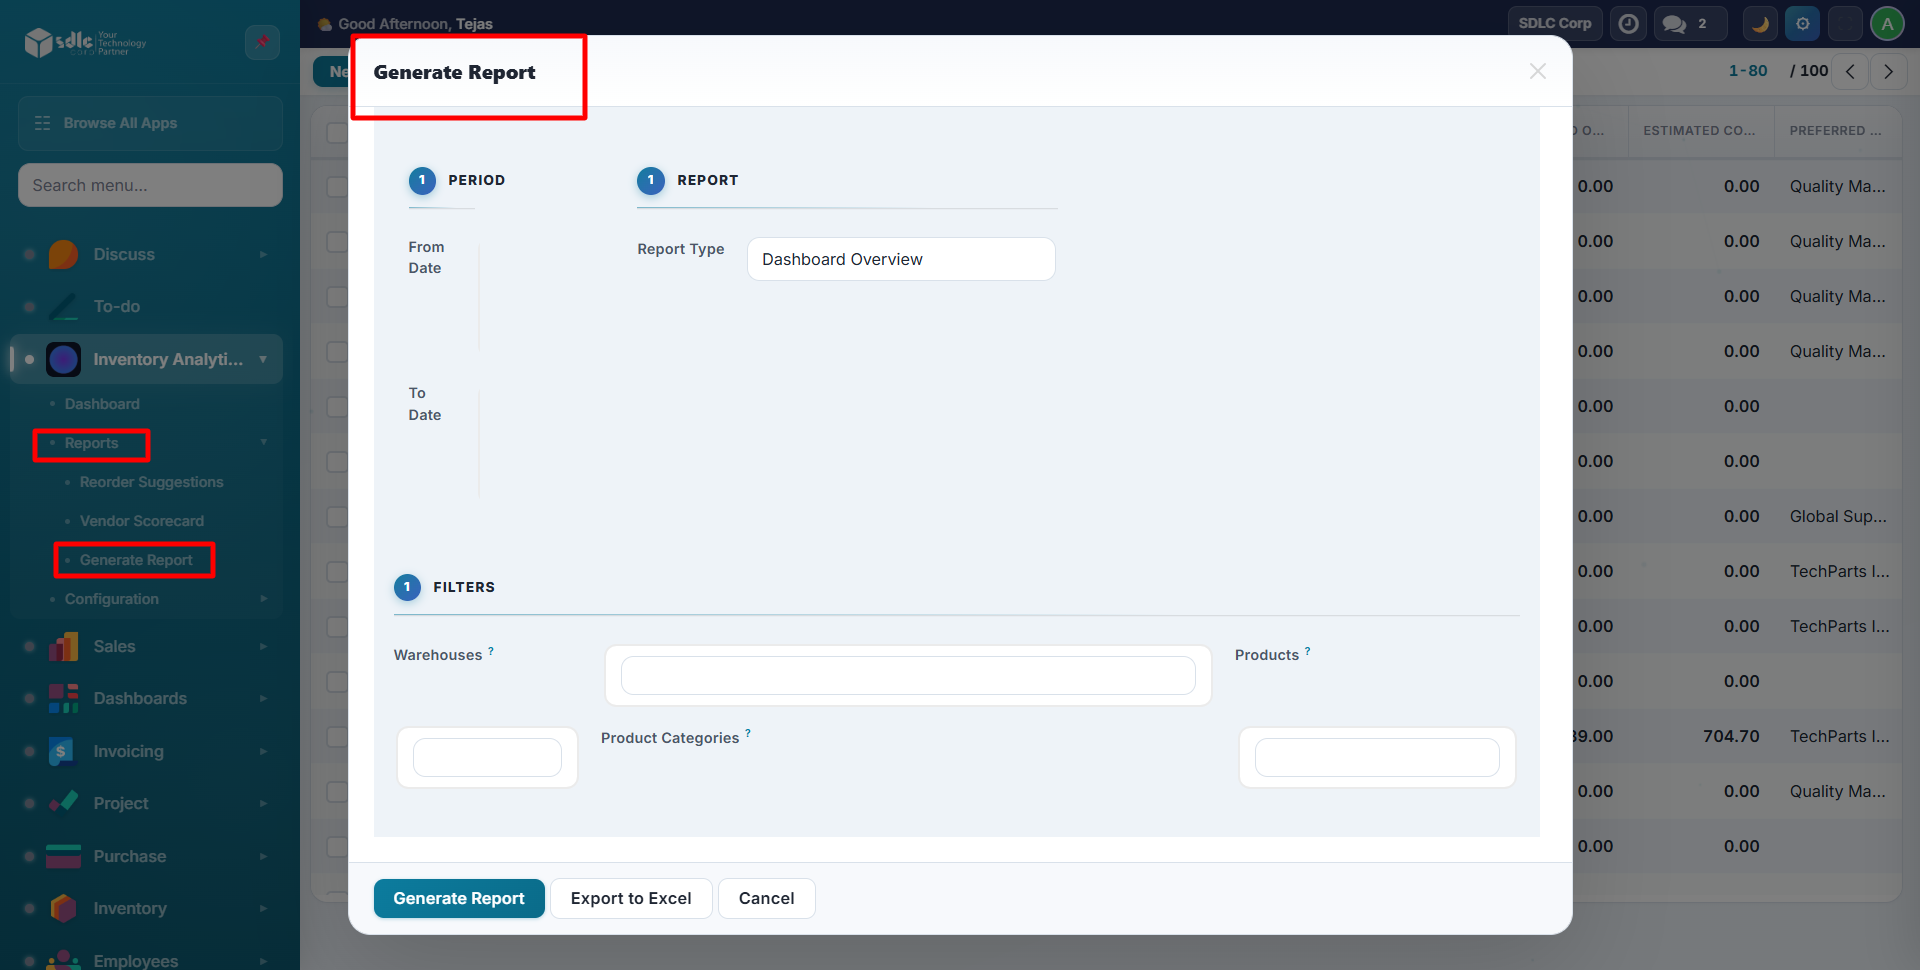Open the Sales app icon
This screenshot has width=1920, height=970.
coord(63,647)
